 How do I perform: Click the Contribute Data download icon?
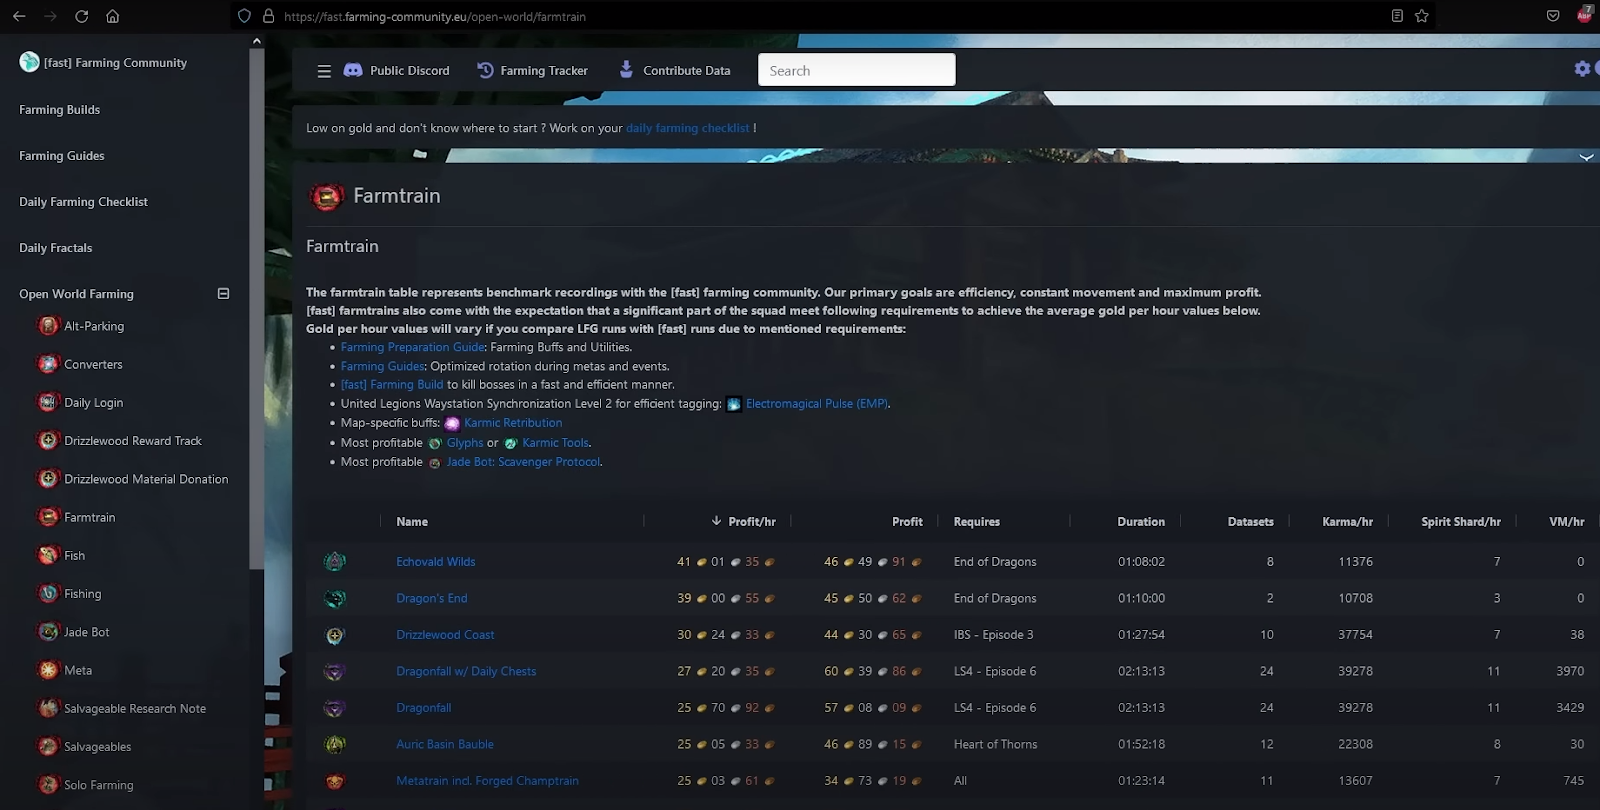pos(626,69)
